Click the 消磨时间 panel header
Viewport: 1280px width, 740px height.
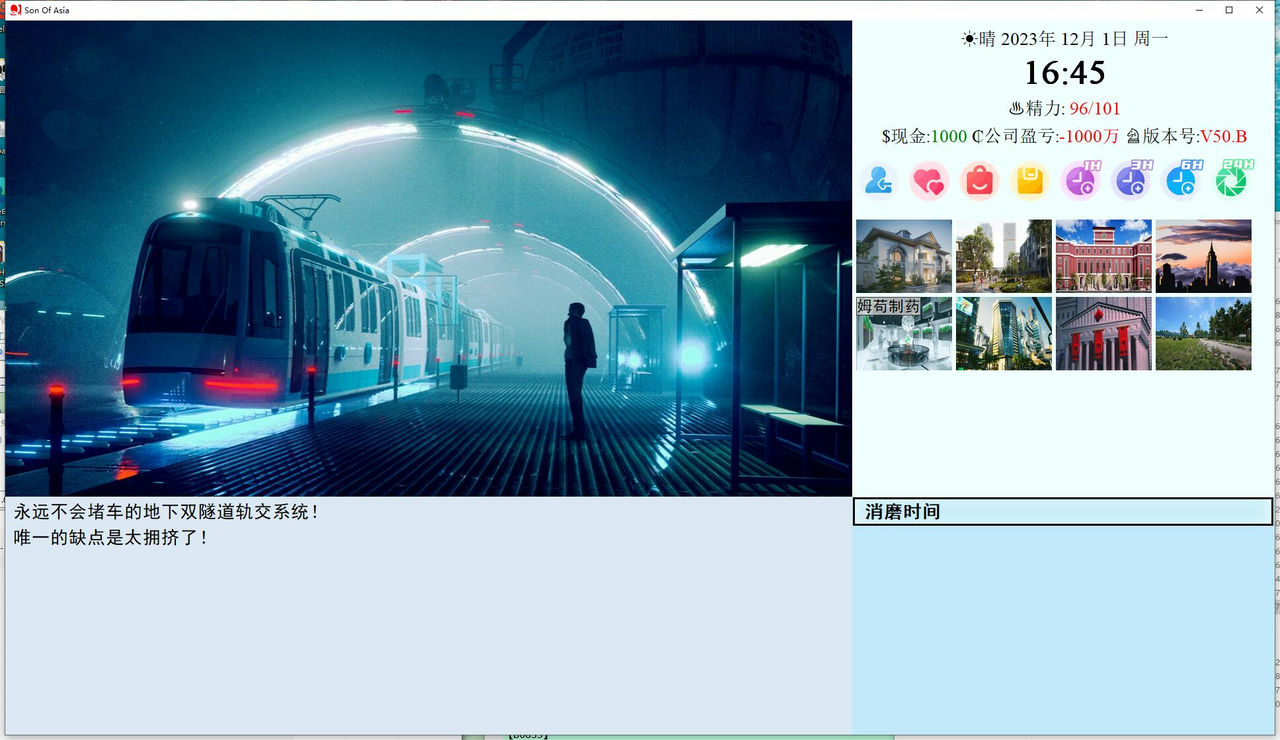[900, 511]
